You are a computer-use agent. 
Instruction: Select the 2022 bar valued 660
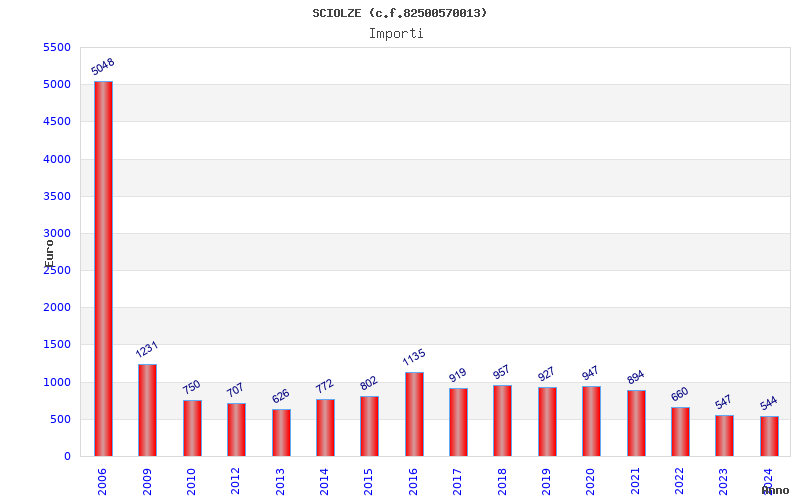point(680,432)
